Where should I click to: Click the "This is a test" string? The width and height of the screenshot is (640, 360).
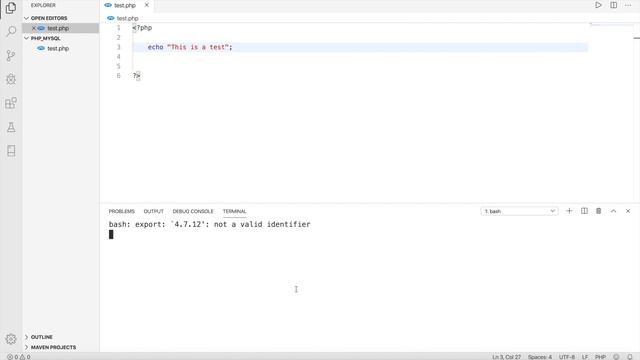tap(198, 47)
